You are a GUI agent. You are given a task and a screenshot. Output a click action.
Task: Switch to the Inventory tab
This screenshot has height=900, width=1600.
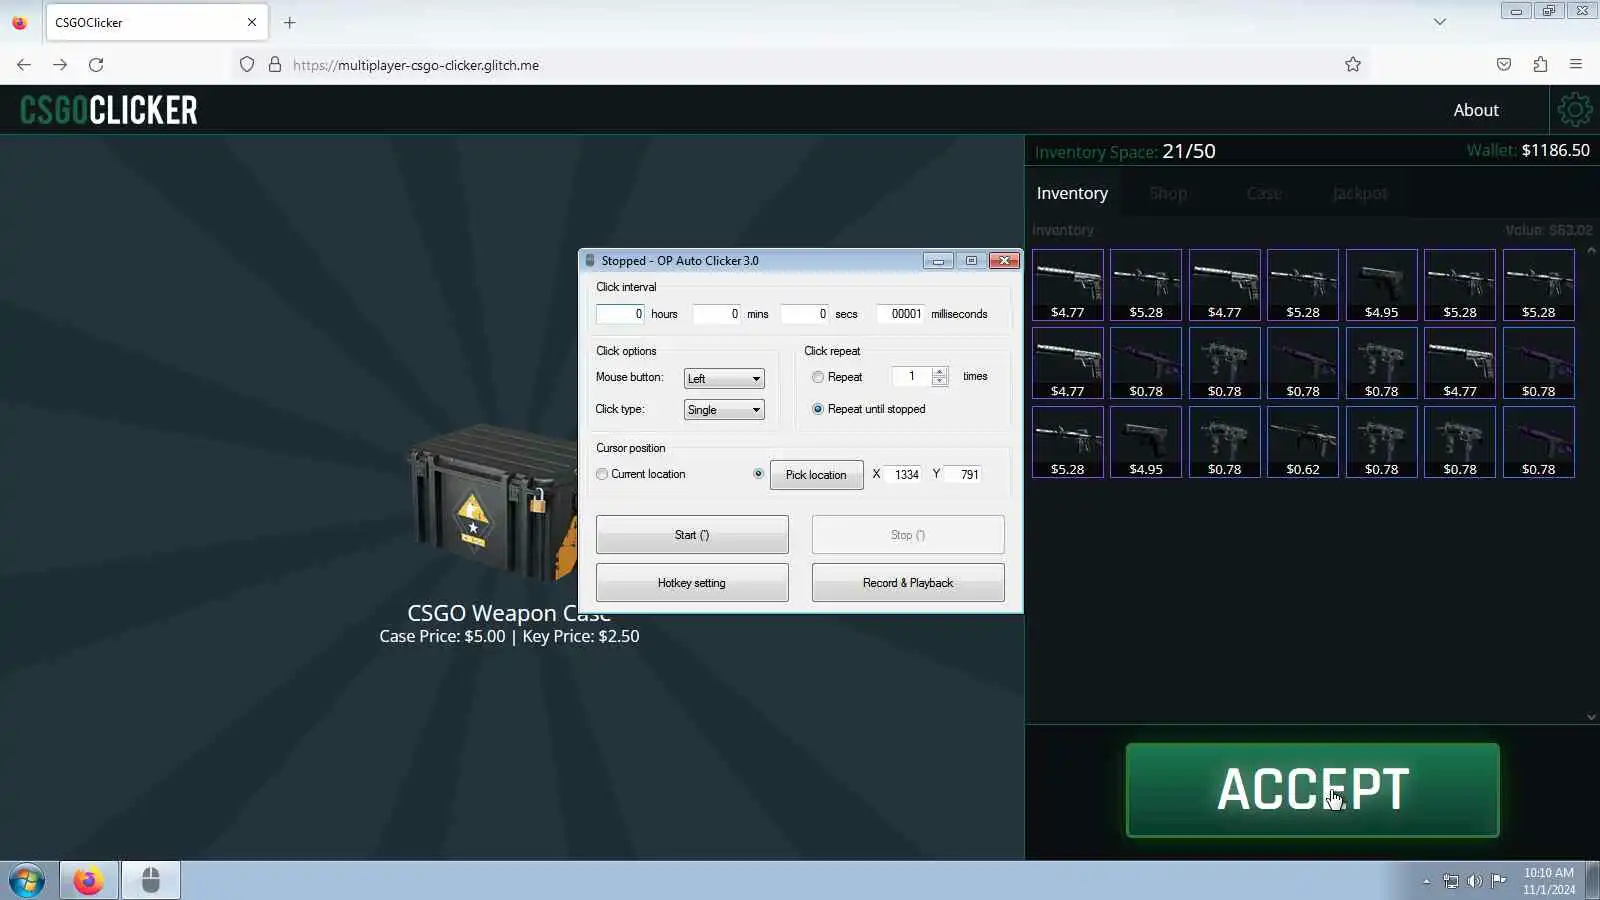click(x=1072, y=194)
